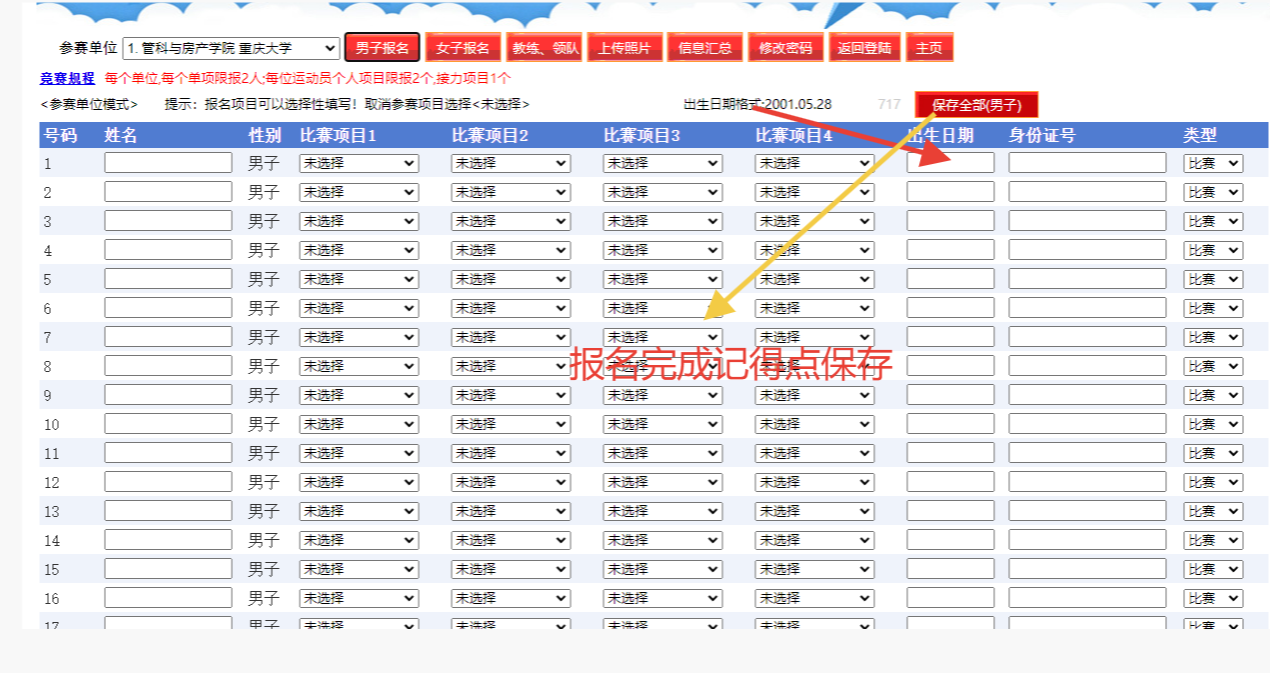
Task: Open the 竞赛规程 link
Action: click(67, 78)
